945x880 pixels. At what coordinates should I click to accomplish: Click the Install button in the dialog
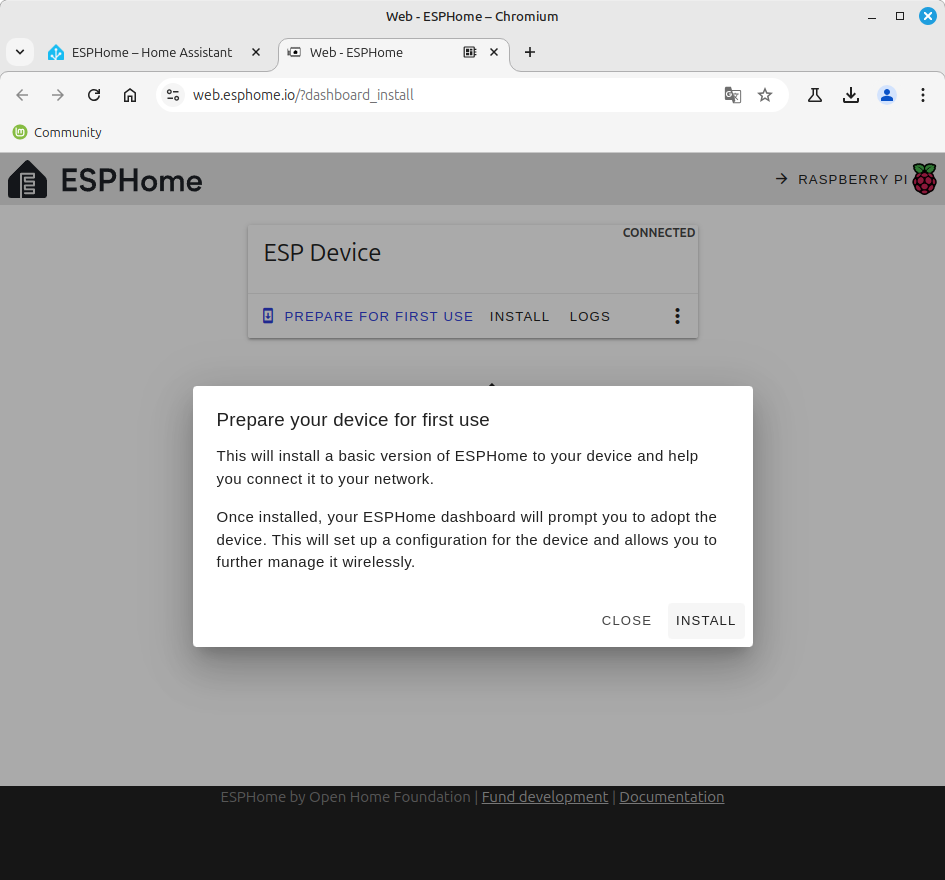tap(706, 620)
